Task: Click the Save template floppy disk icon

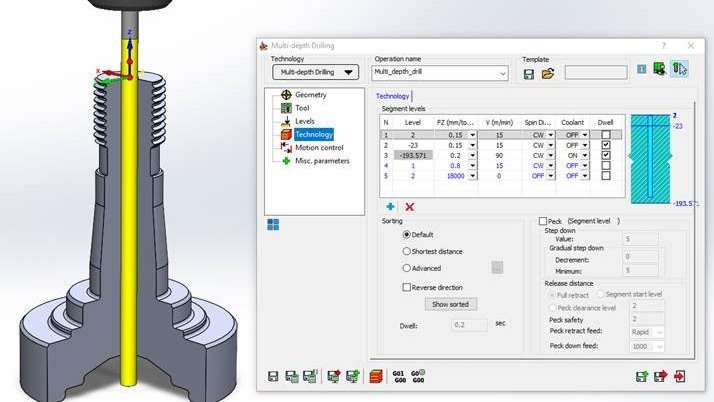Action: pyautogui.click(x=528, y=73)
